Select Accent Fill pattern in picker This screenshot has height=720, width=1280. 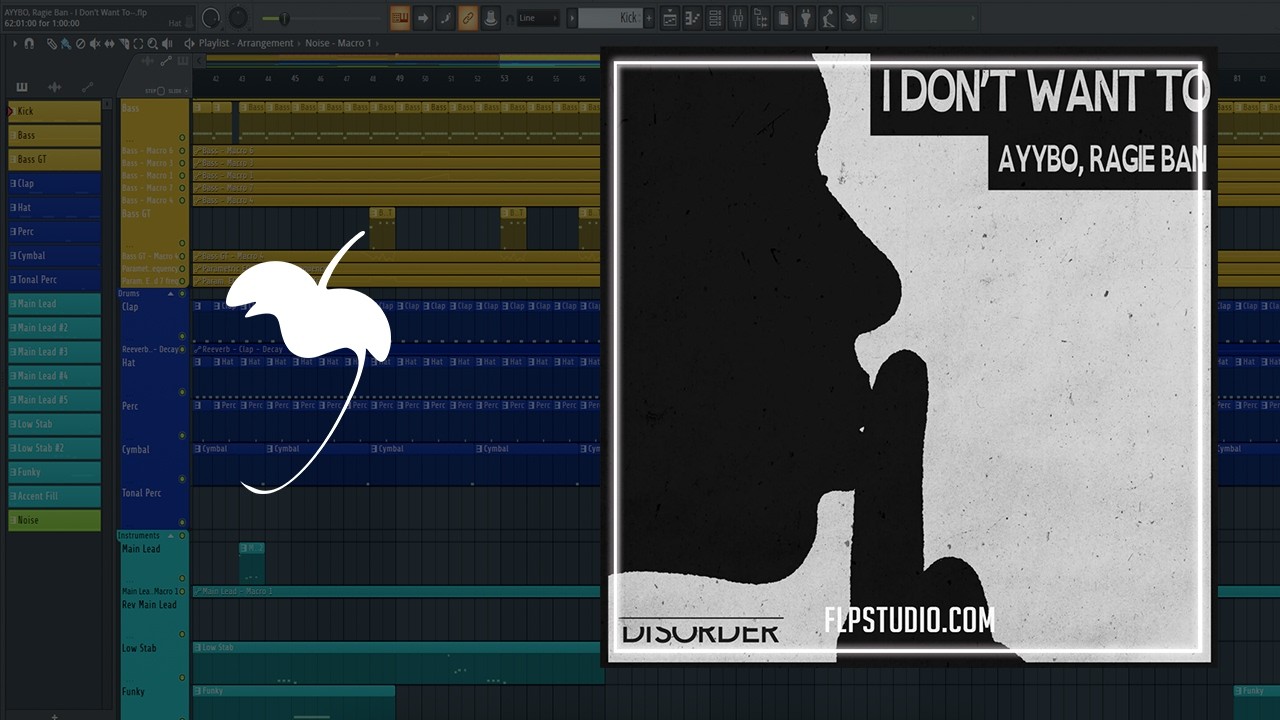point(55,495)
